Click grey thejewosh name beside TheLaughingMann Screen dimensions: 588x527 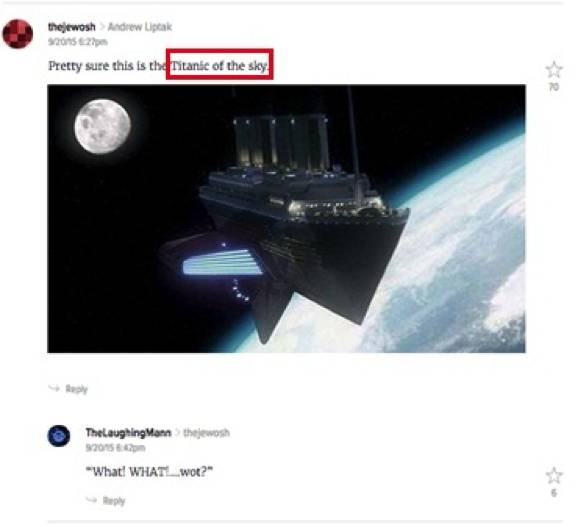207,432
